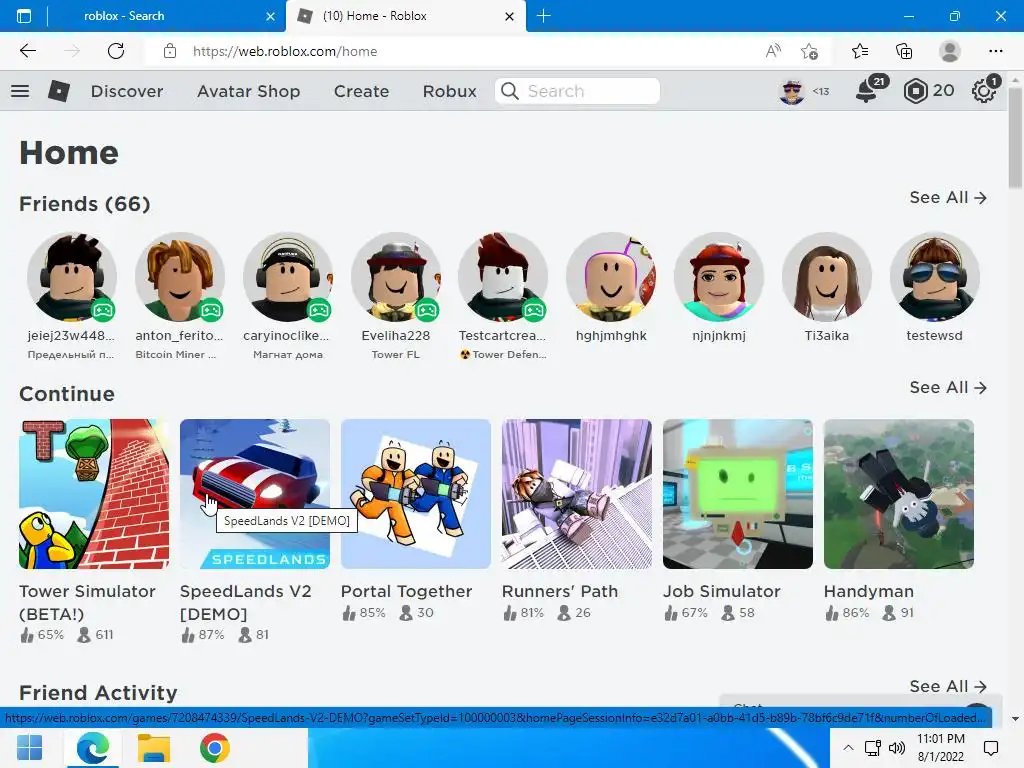Open Job Simulator game thumbnail
This screenshot has width=1024, height=768.
738,494
